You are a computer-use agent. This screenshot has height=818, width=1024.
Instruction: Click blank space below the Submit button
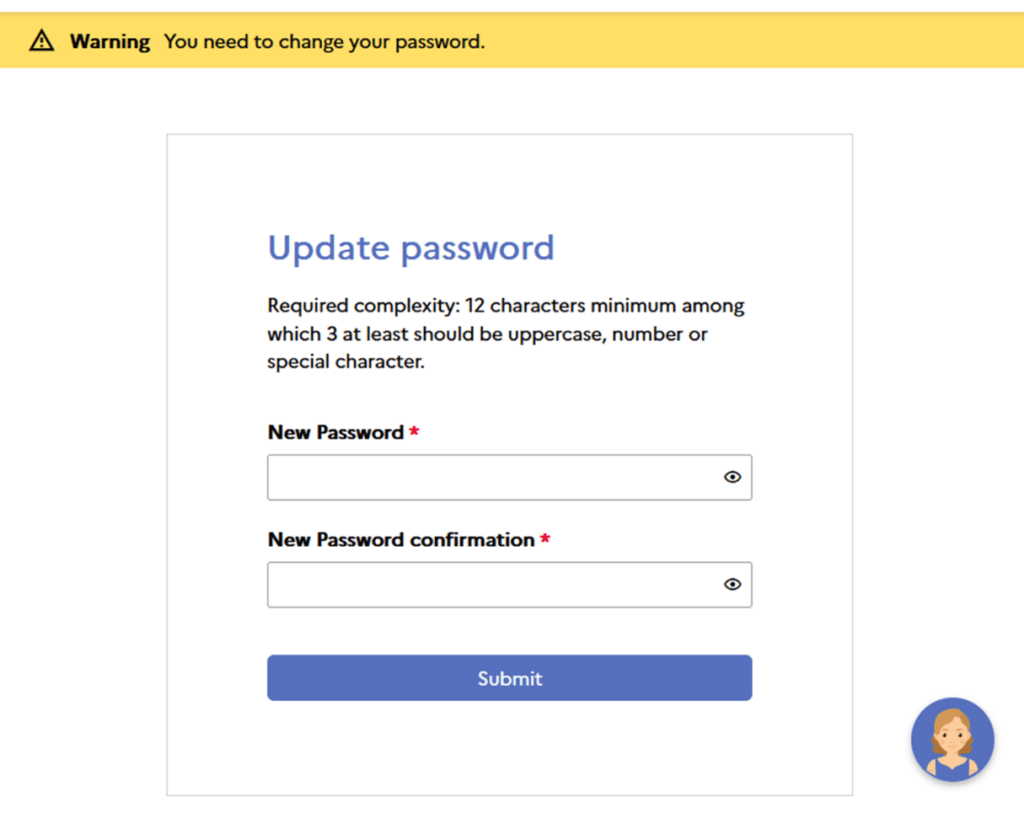click(509, 748)
